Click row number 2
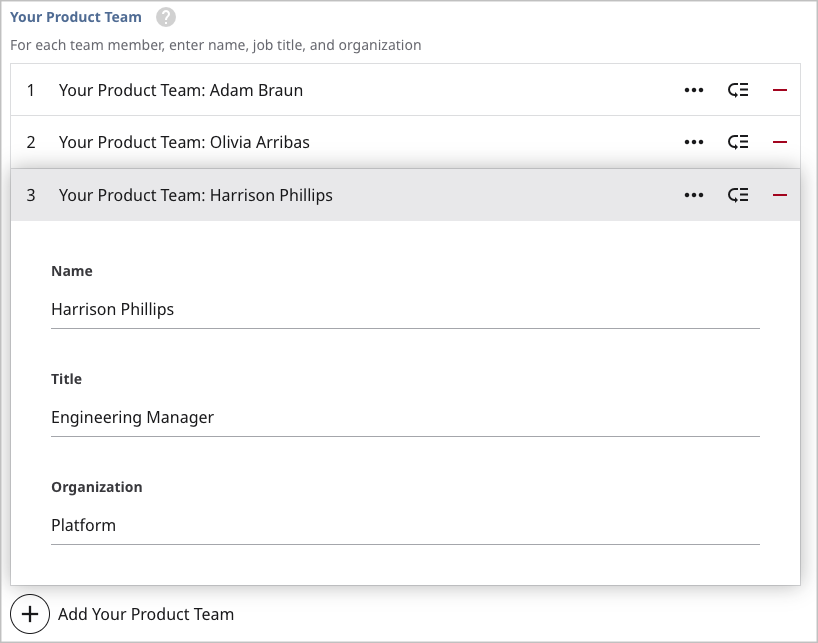The height and width of the screenshot is (643, 818). (x=31, y=142)
